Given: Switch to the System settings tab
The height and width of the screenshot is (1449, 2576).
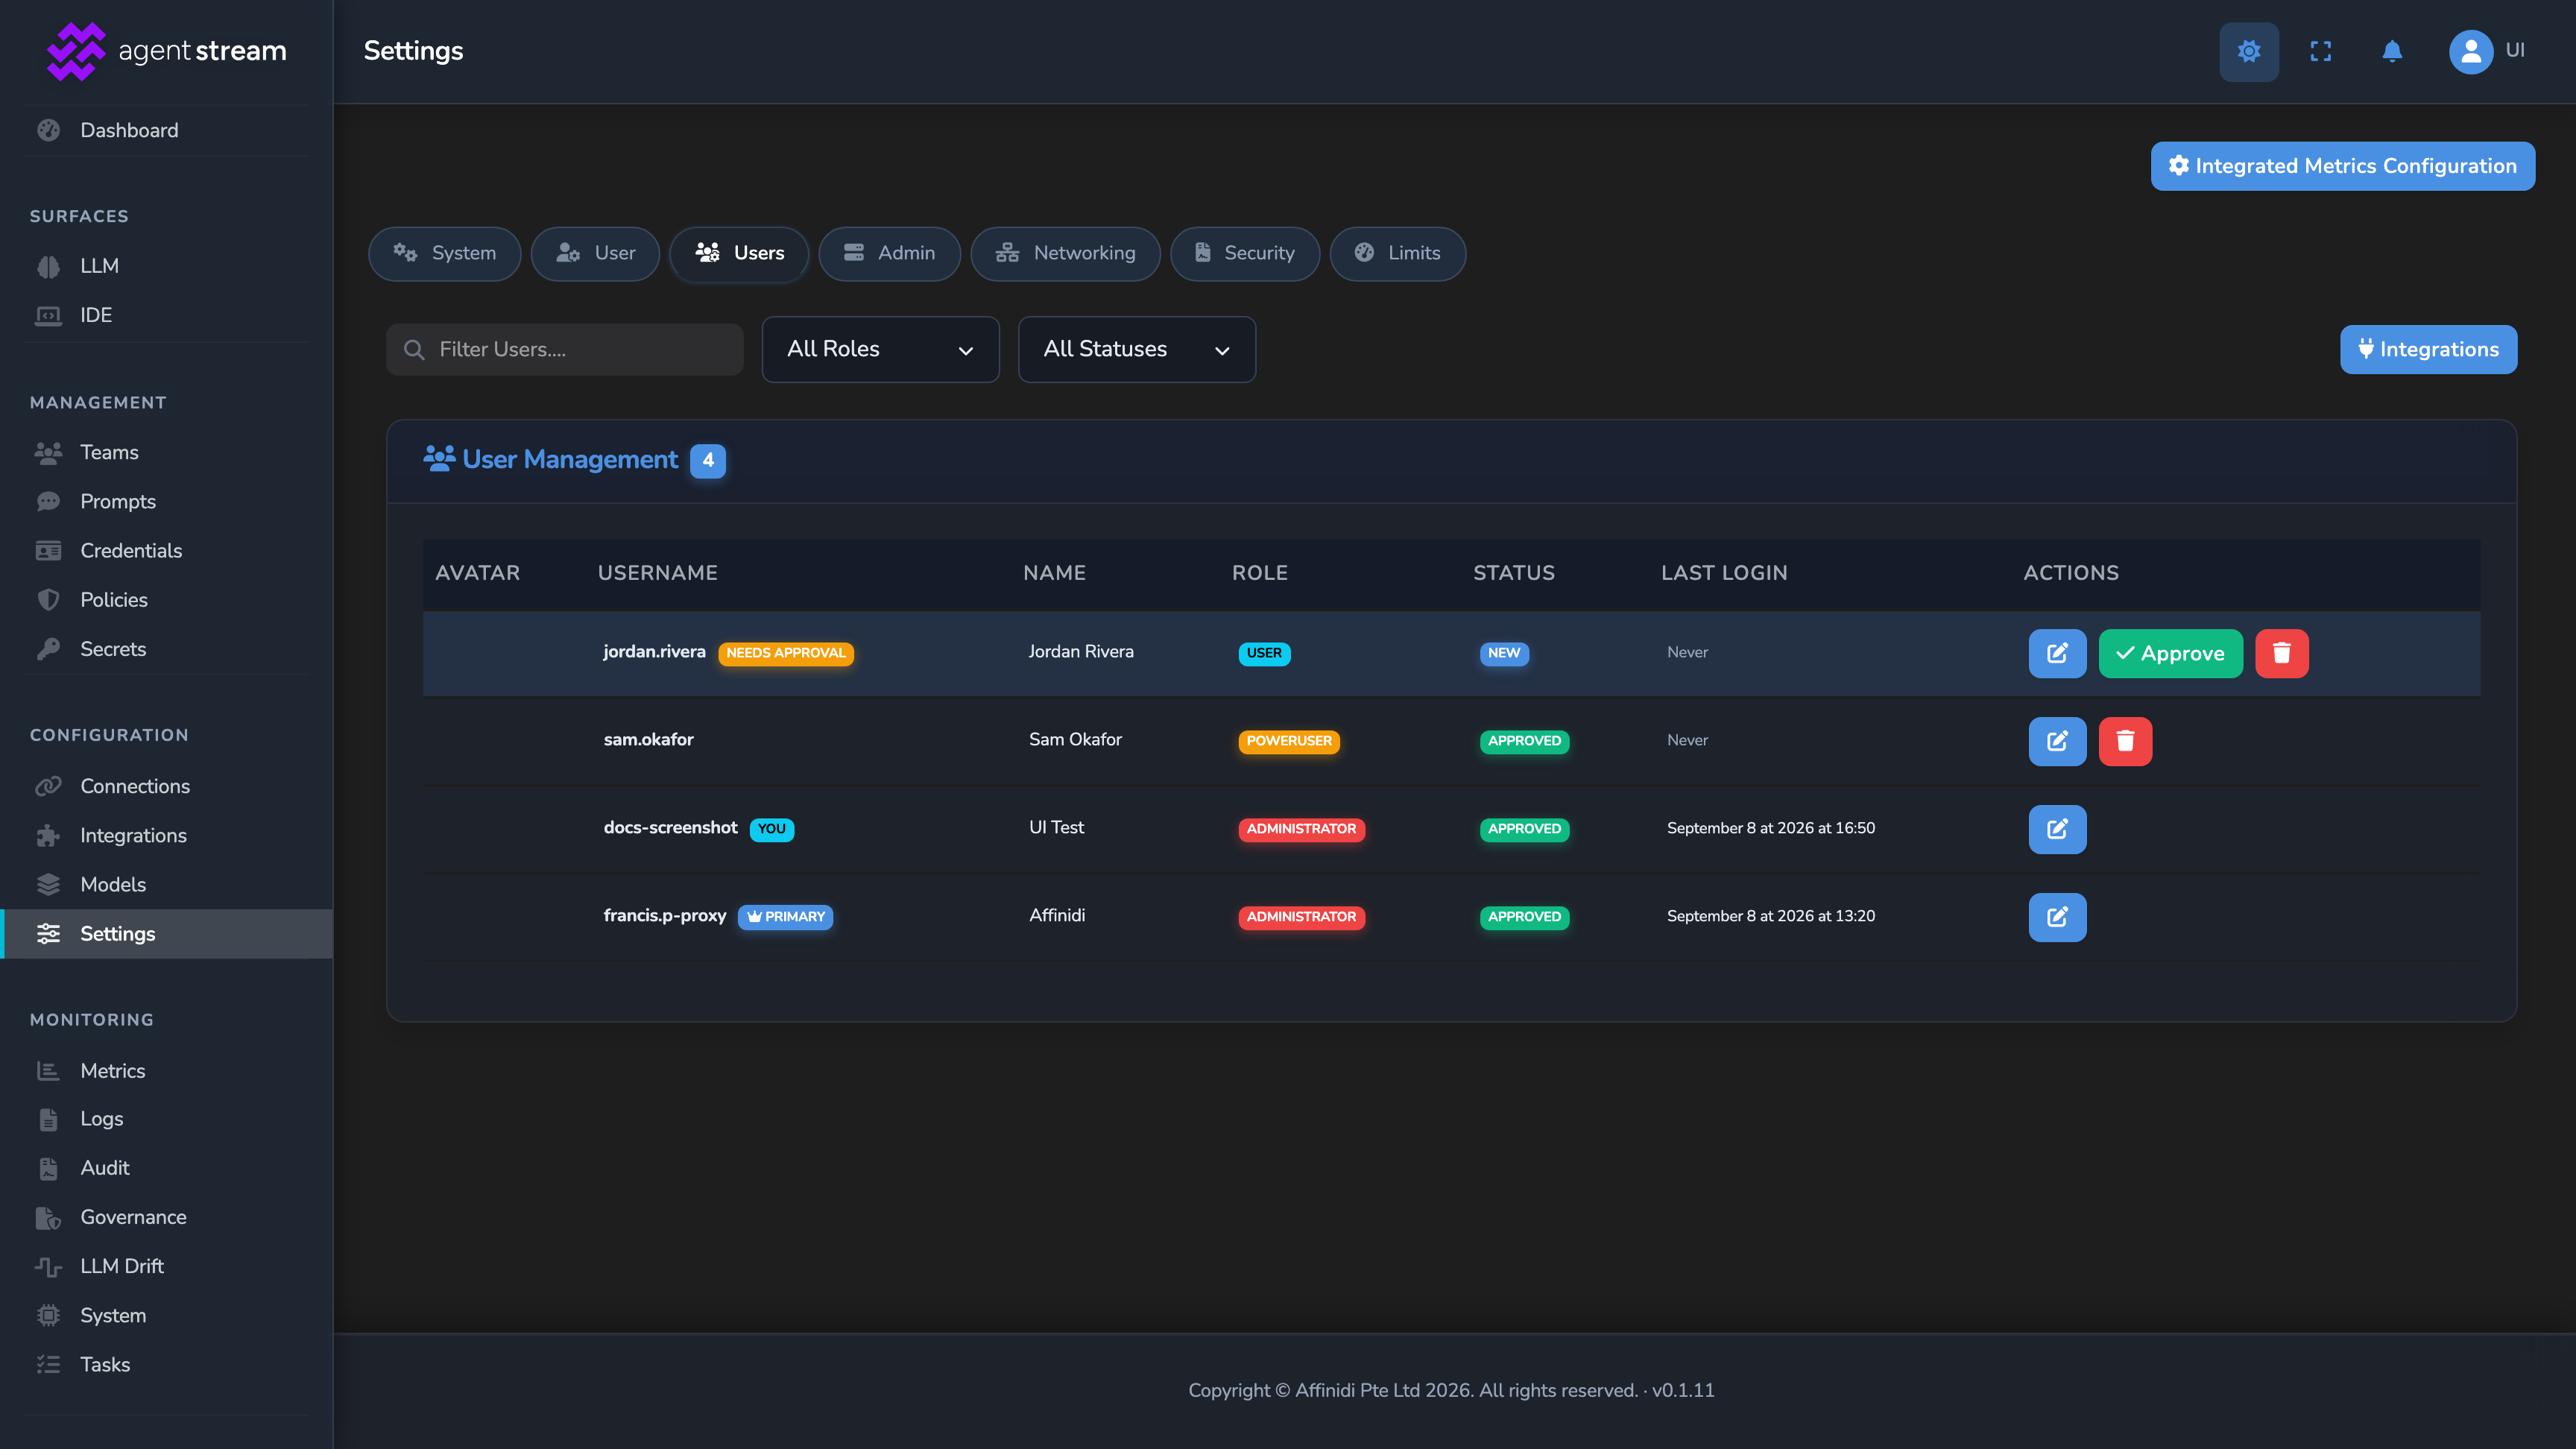Looking at the screenshot, I should 445,254.
